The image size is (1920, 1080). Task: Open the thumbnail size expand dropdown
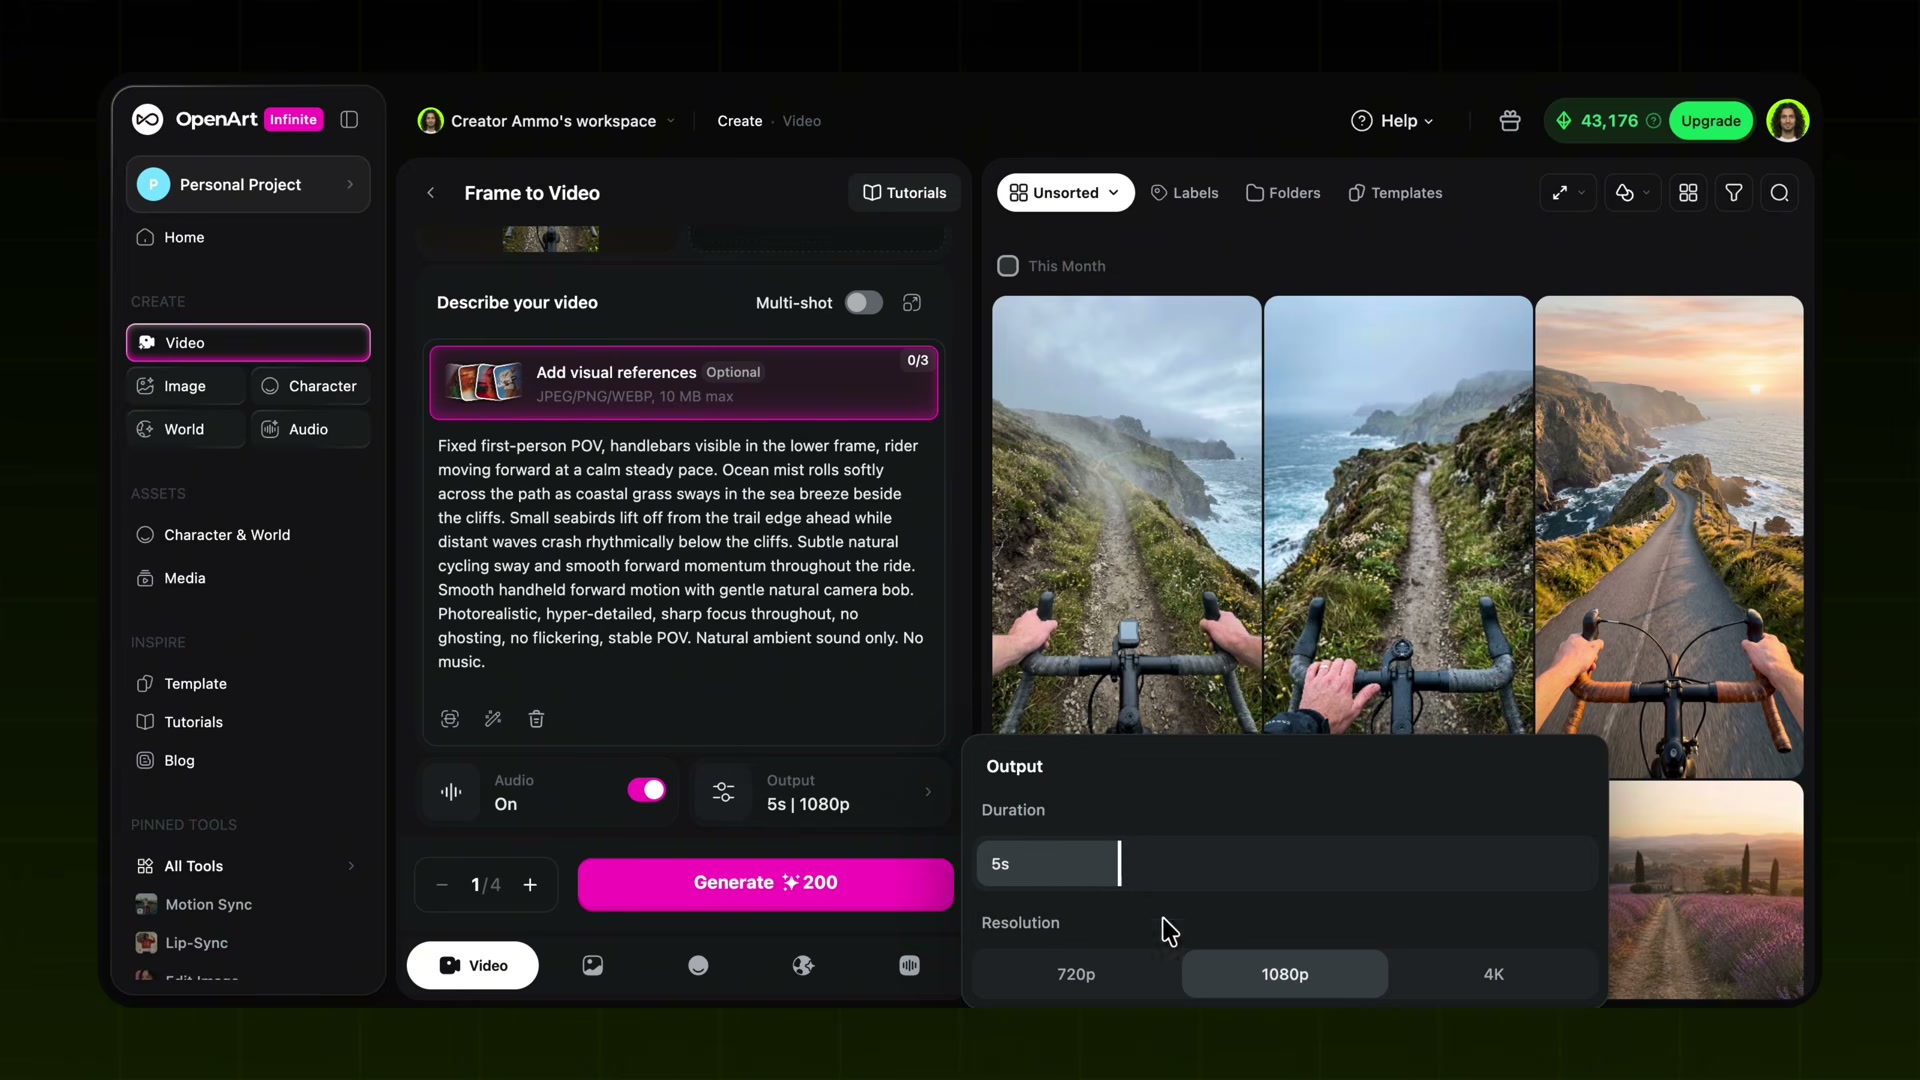[1567, 193]
